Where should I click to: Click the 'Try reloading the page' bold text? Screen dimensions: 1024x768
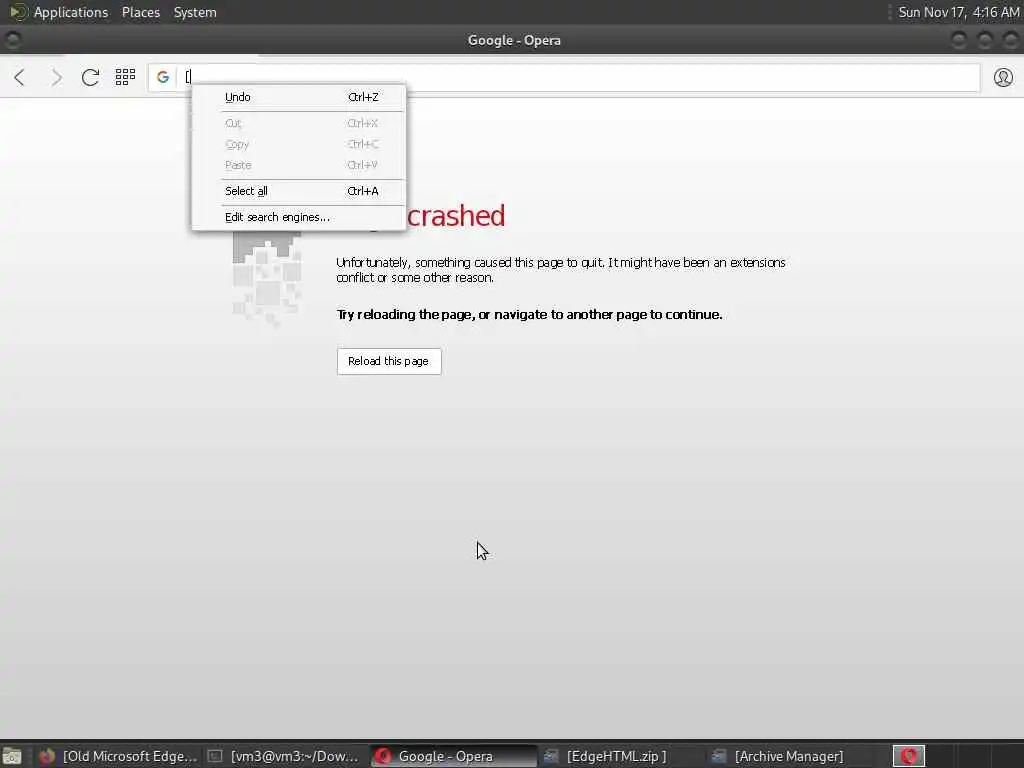pos(529,315)
